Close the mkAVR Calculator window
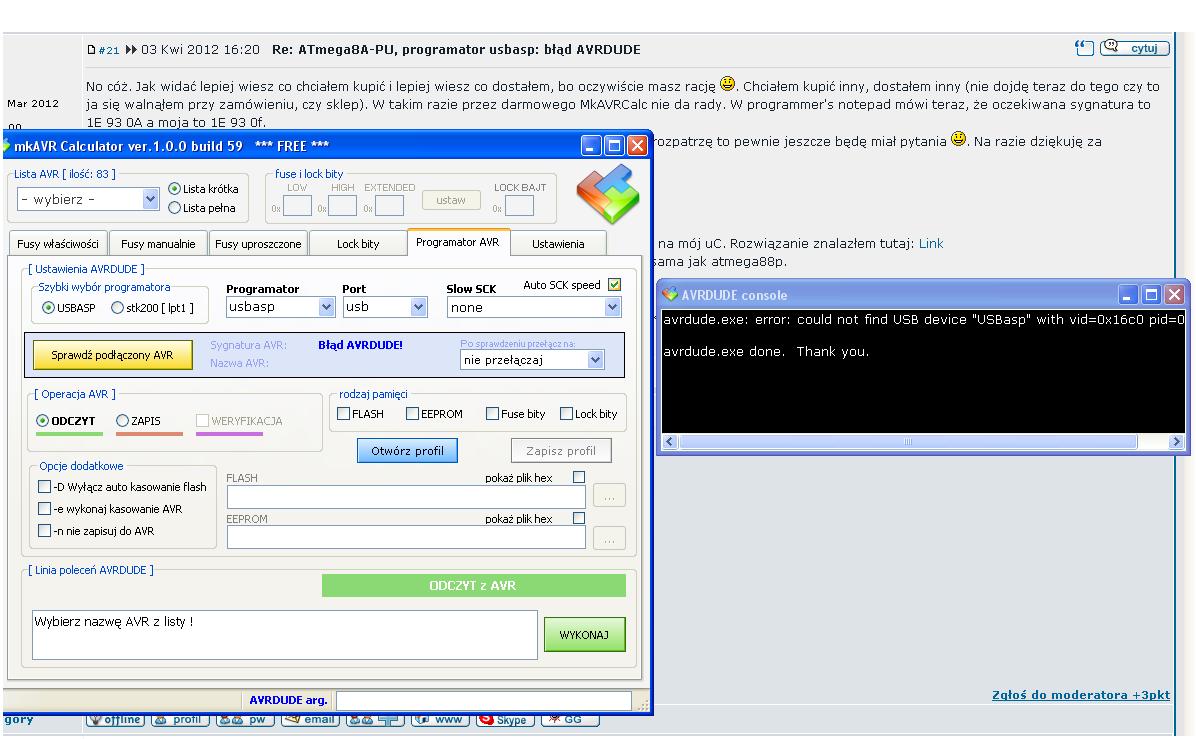1196x739 pixels. pos(638,145)
